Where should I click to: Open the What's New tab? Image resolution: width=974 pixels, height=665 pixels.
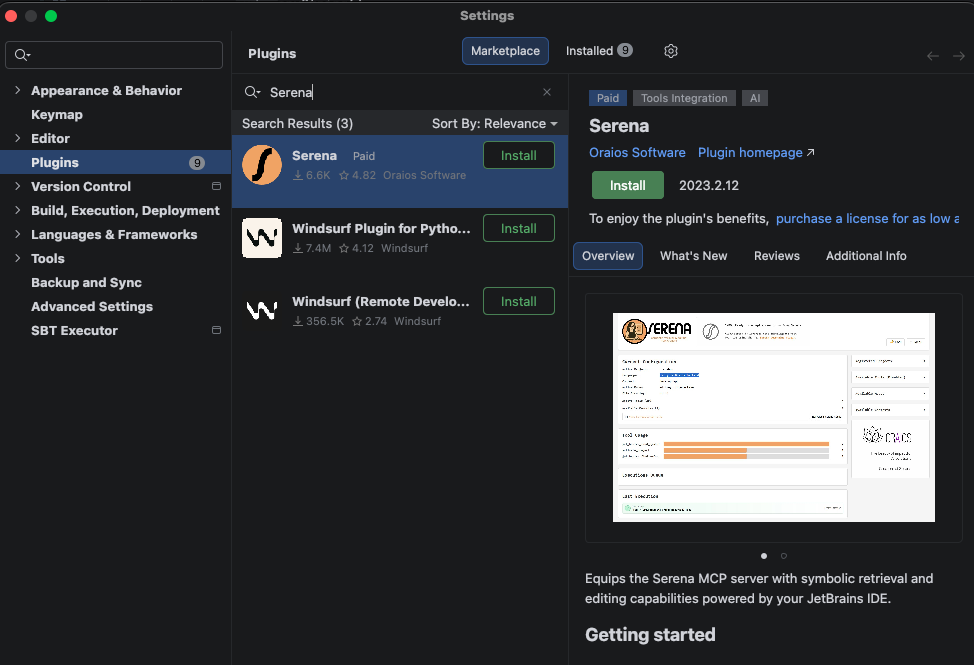(x=693, y=256)
